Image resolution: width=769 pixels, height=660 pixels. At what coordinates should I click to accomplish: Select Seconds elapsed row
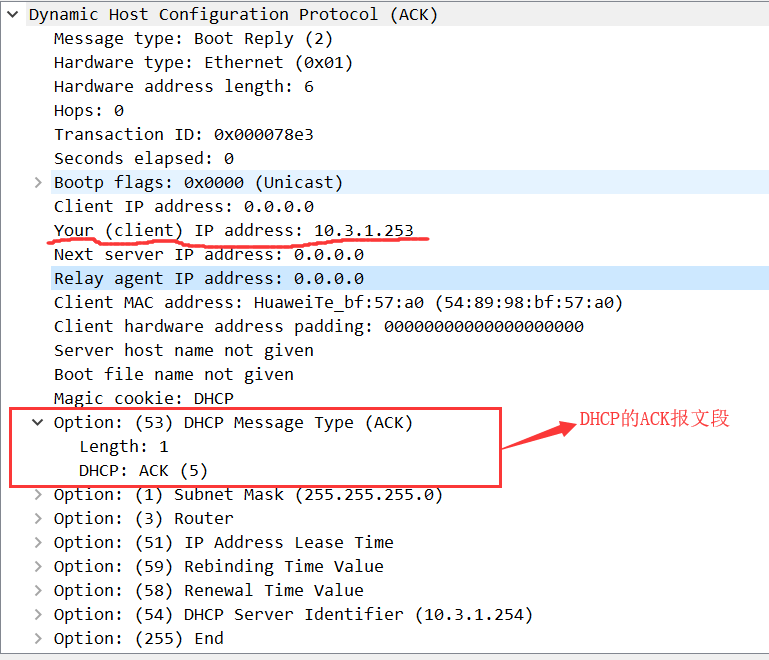tap(144, 158)
